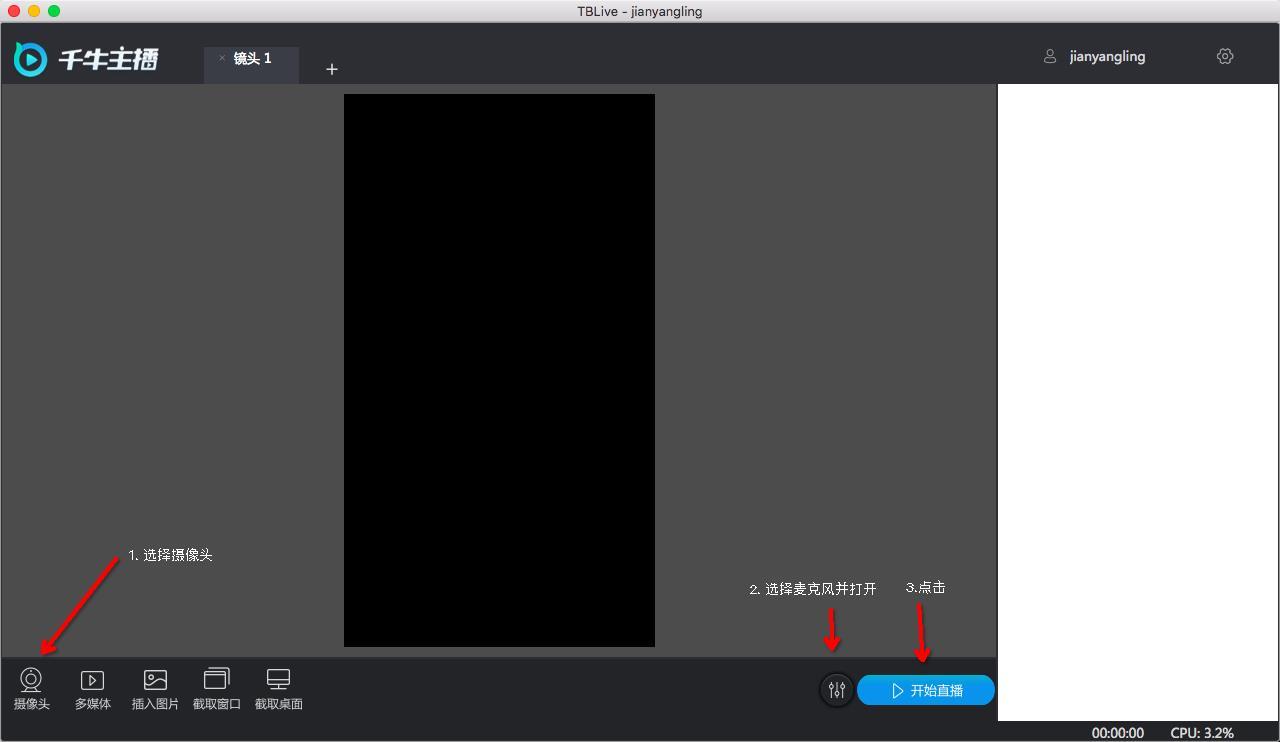Open settings via the gear icon
This screenshot has width=1280, height=742.
pyautogui.click(x=1225, y=56)
